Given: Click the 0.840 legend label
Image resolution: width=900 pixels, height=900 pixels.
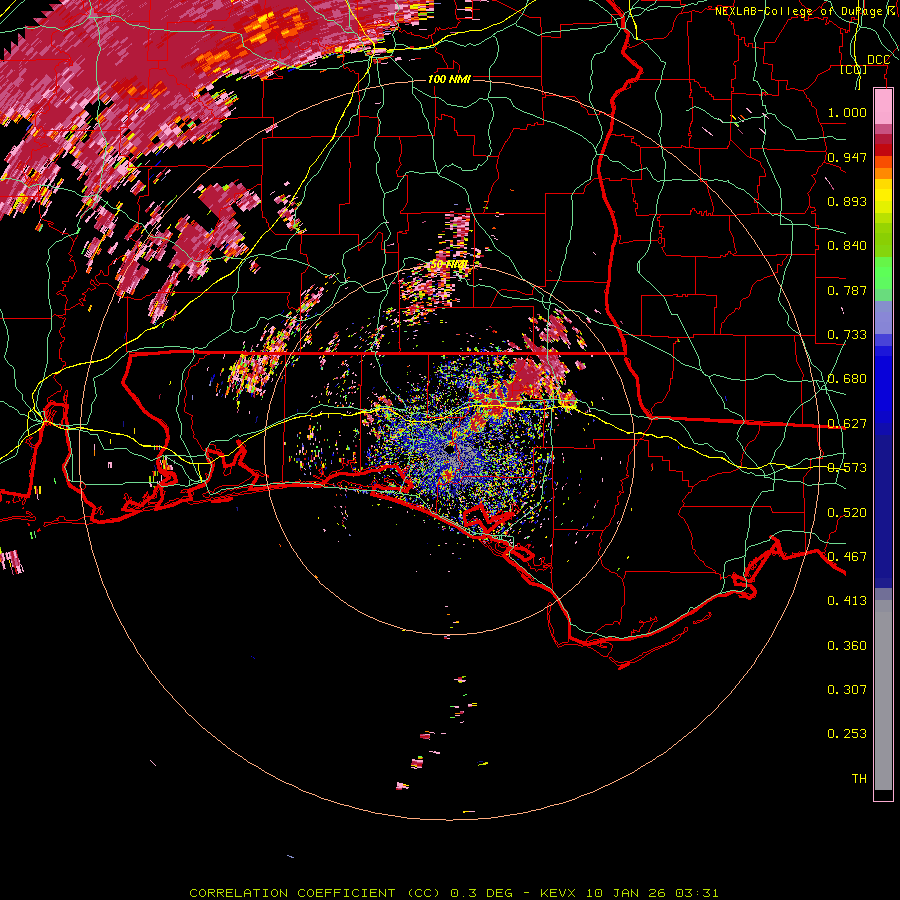Looking at the screenshot, I should click(847, 246).
